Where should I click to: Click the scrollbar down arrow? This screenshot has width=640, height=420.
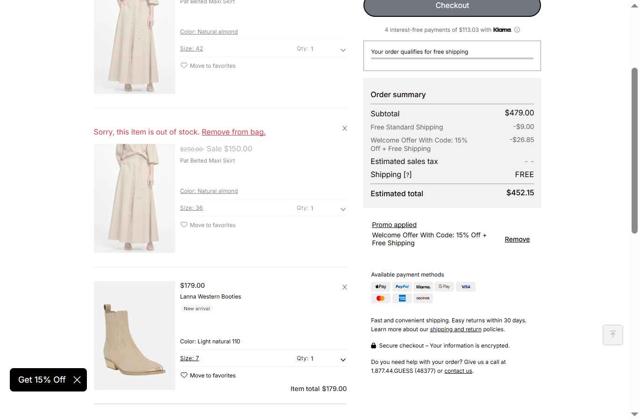click(x=634, y=415)
